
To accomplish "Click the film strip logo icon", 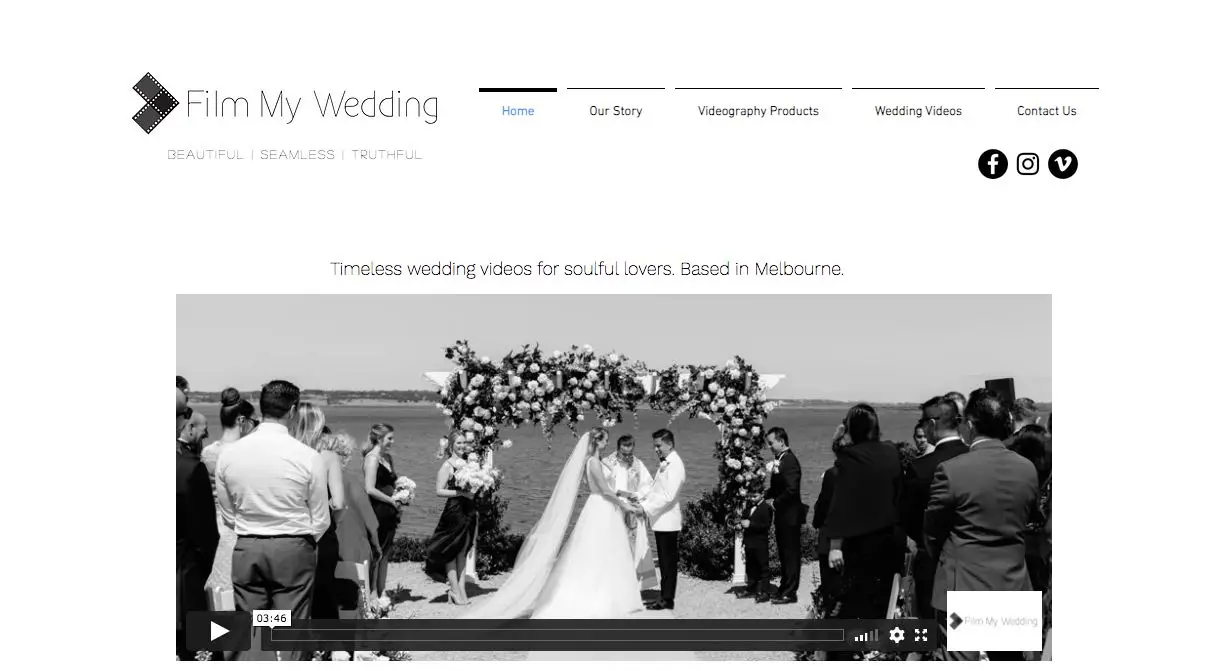I will click(155, 103).
